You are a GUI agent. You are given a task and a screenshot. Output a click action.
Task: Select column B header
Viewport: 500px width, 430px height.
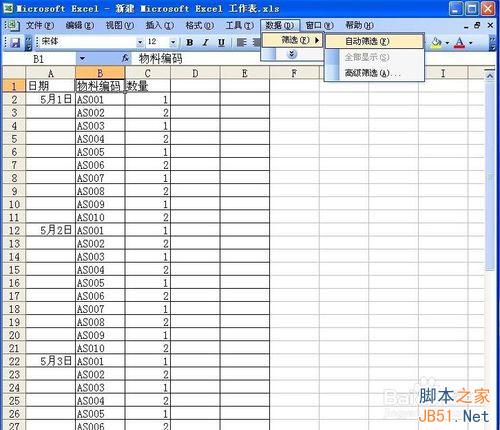click(x=100, y=73)
